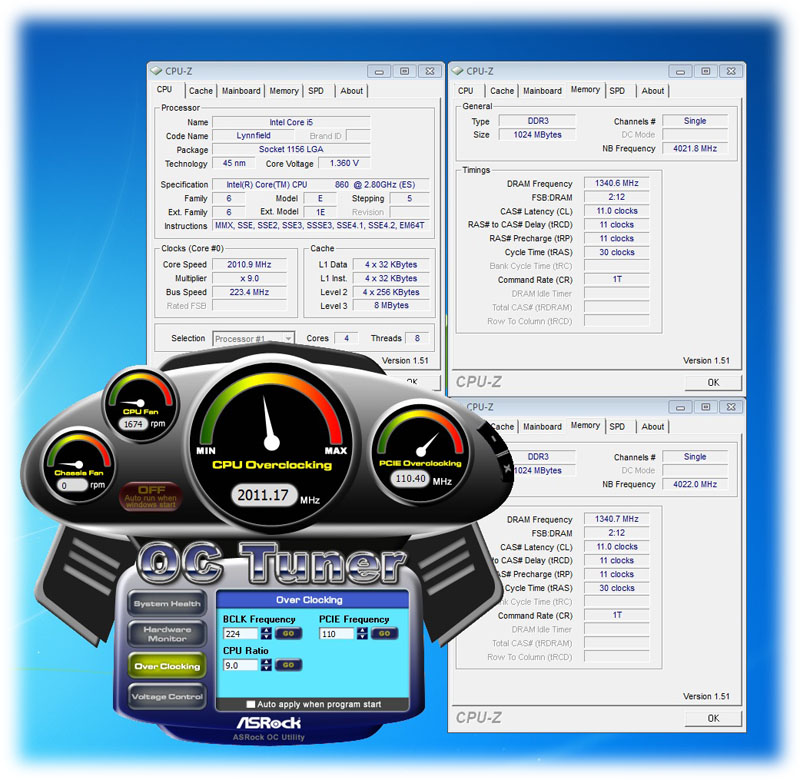
Task: Enable Auto apply when program start checkbox
Action: [251, 704]
